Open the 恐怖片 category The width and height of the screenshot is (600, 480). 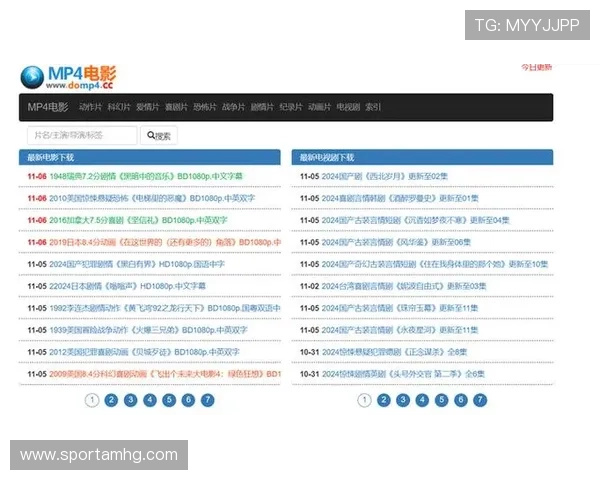(x=205, y=107)
